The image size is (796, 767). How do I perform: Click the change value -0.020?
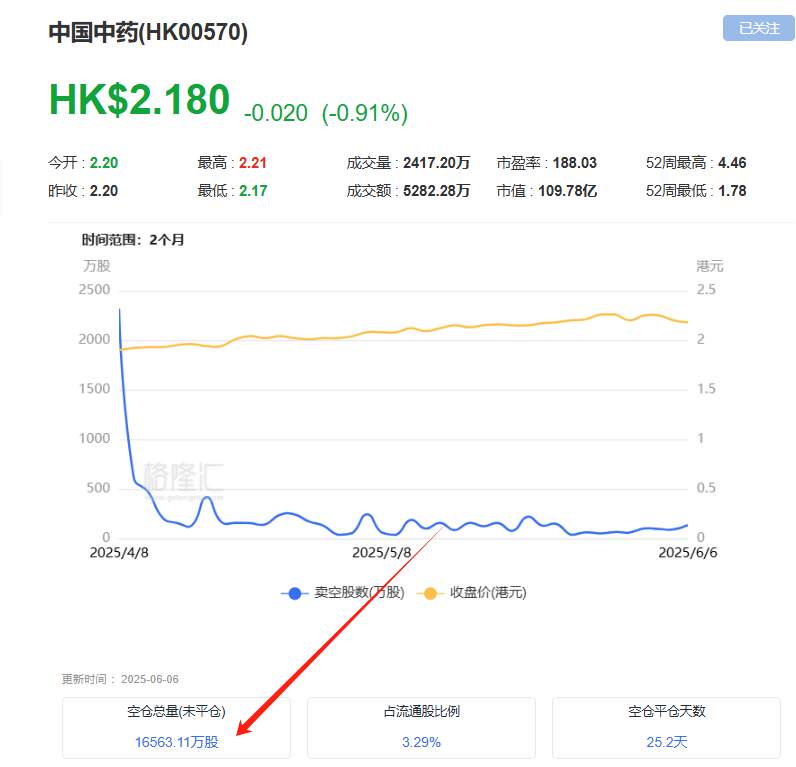(276, 113)
